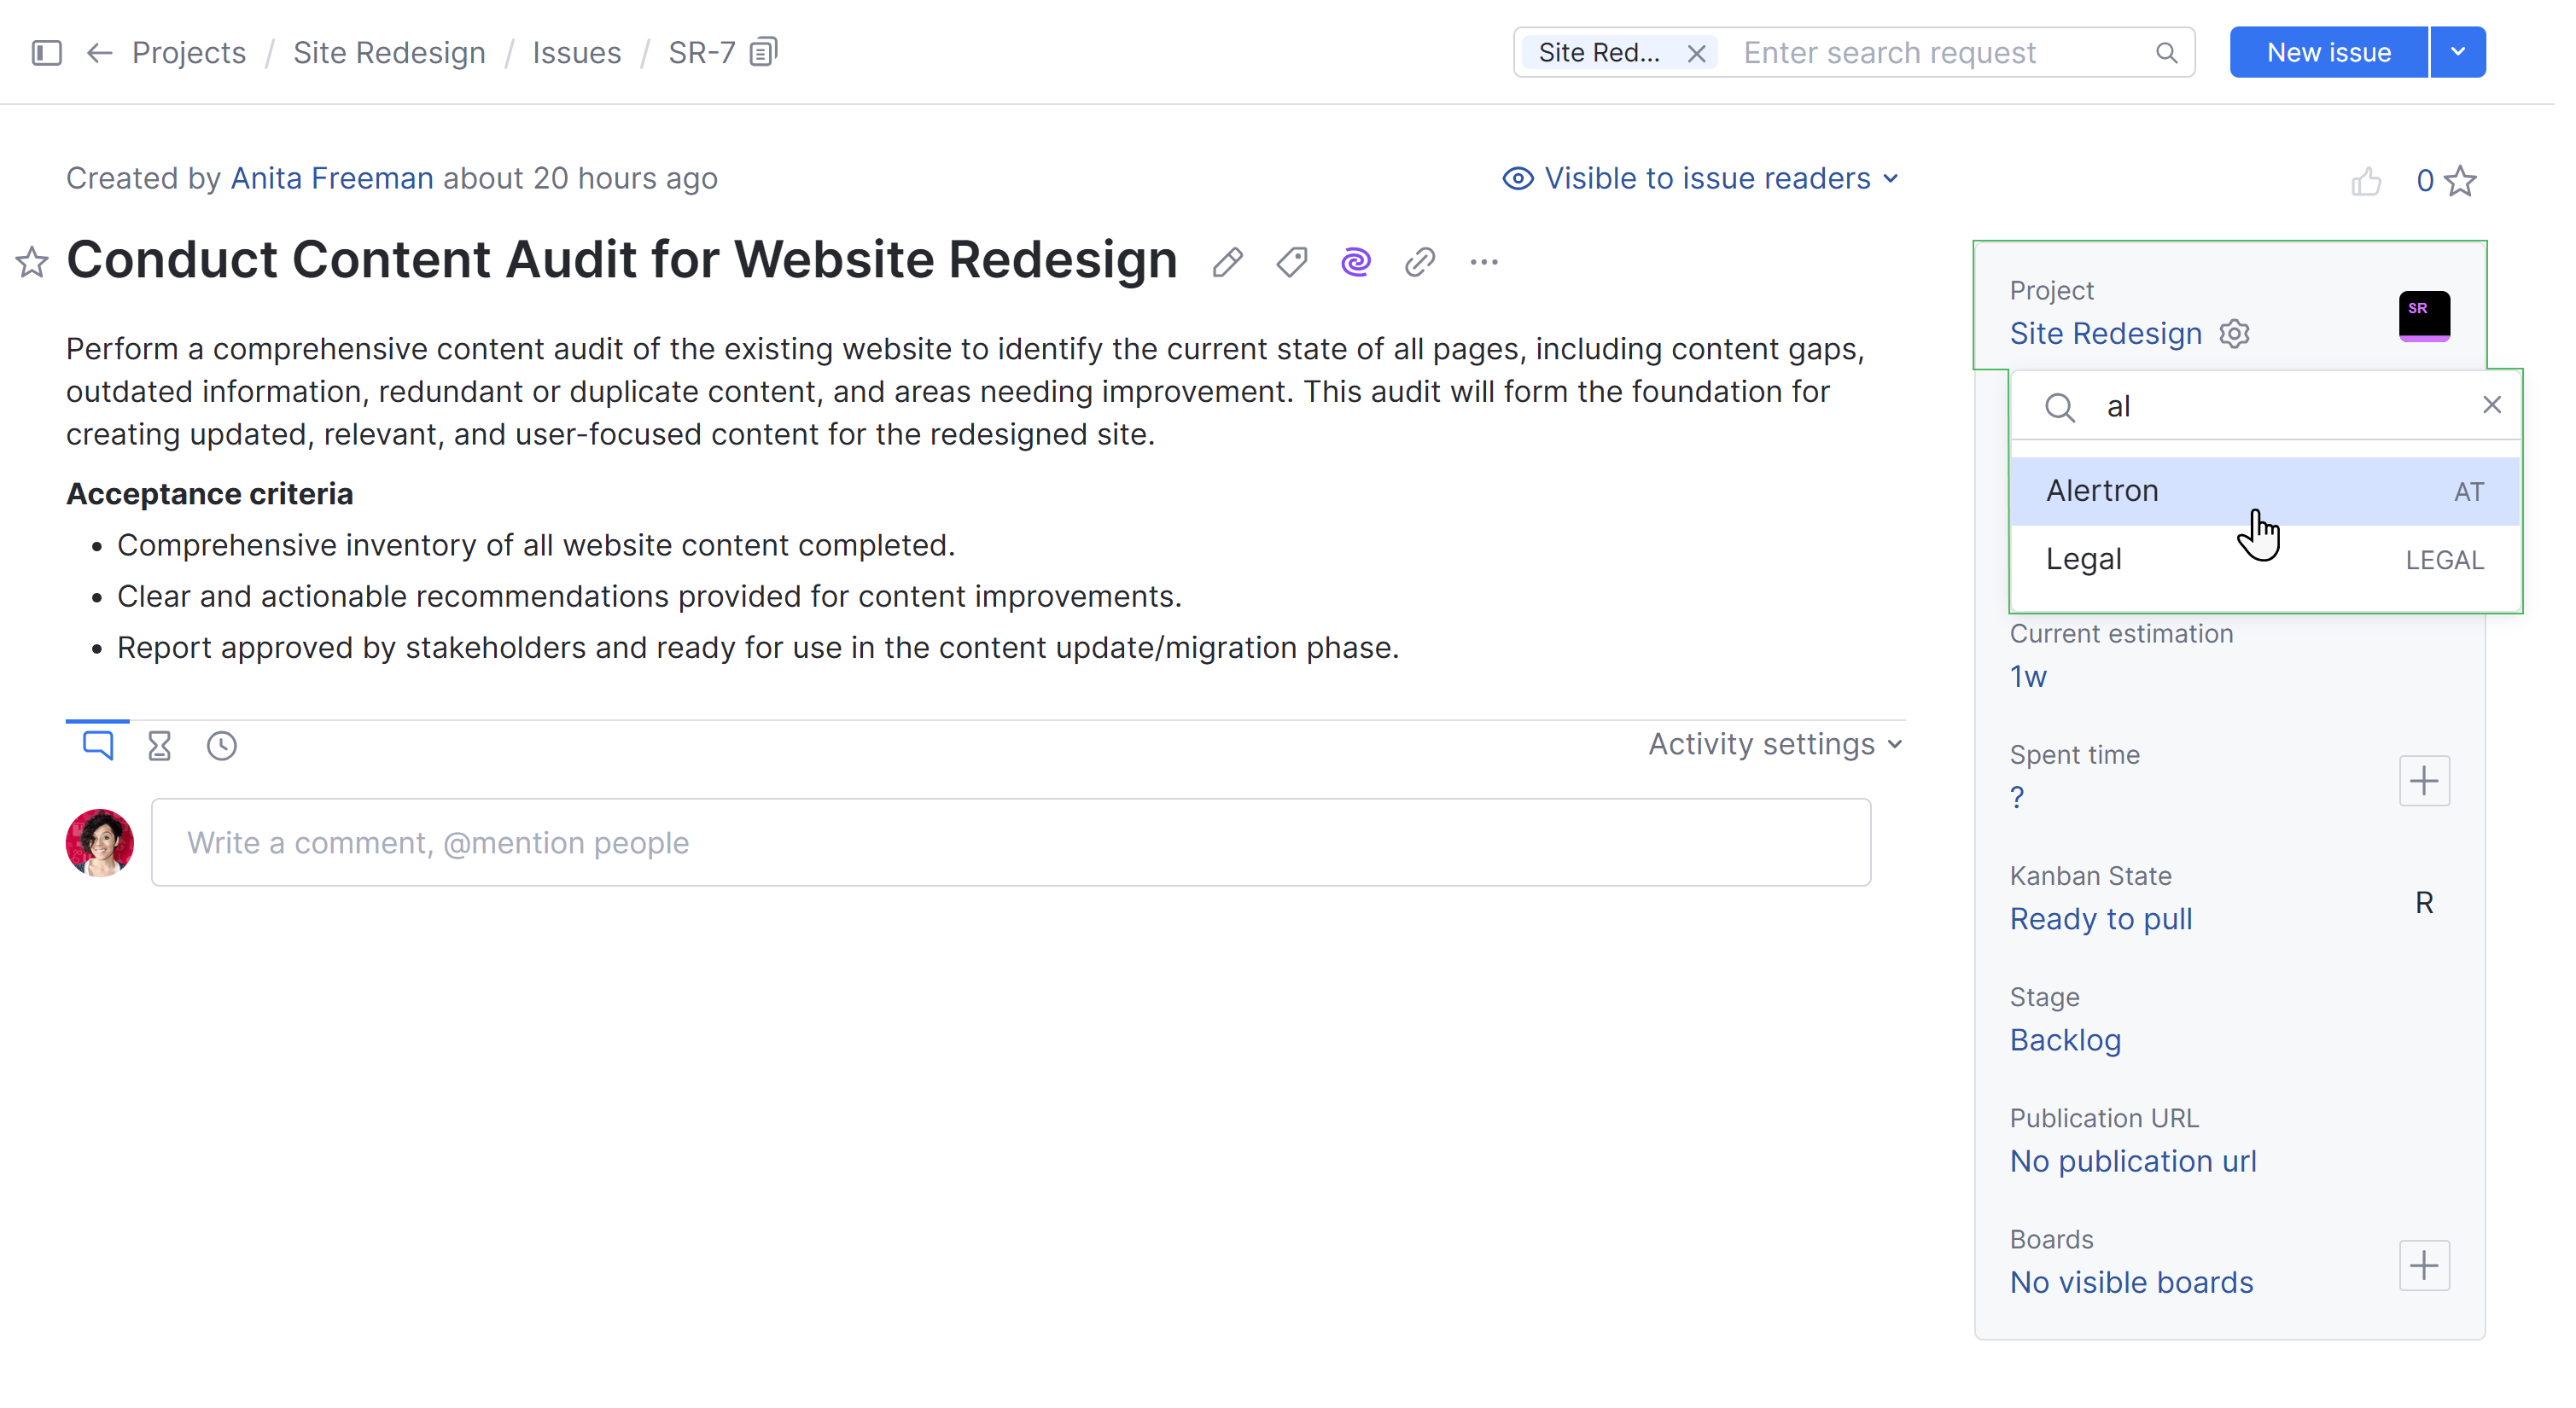Viewport: 2576px width, 1408px height.
Task: Toggle the sidebar panel icon in the header
Action: point(47,52)
